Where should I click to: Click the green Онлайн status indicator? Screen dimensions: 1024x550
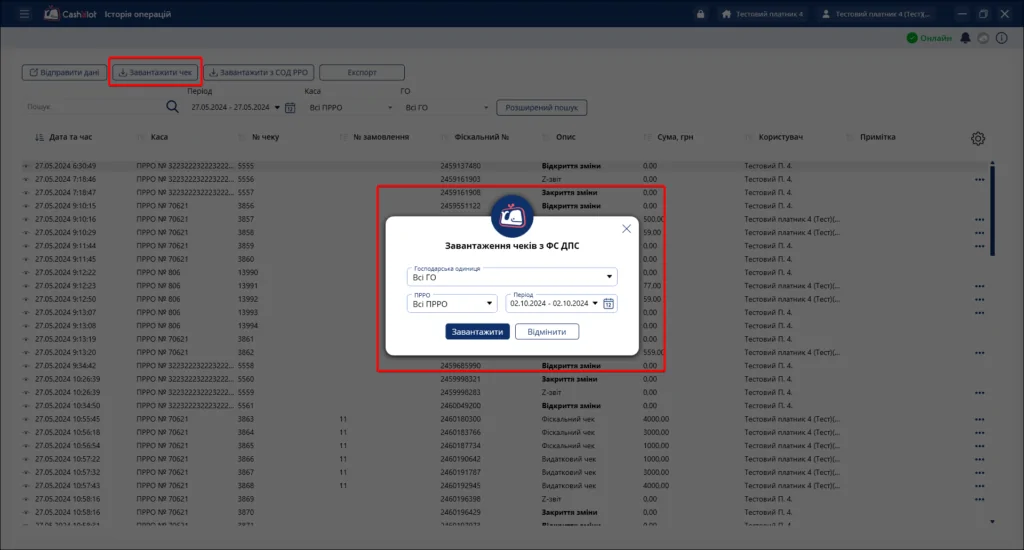tap(929, 38)
